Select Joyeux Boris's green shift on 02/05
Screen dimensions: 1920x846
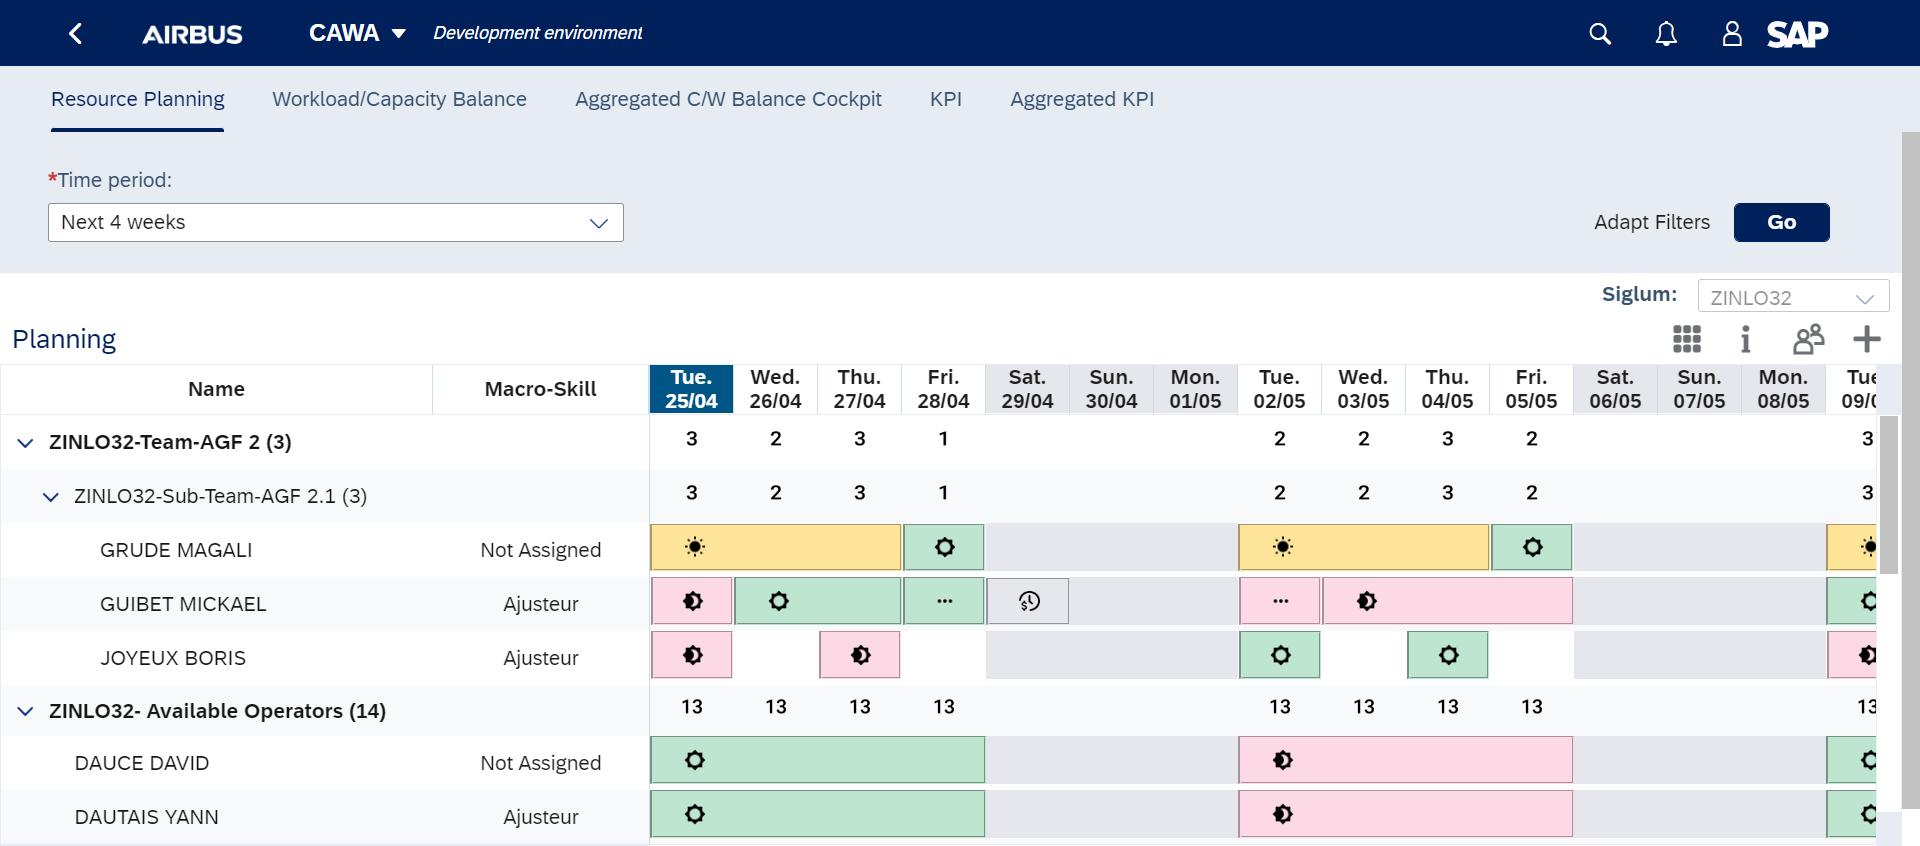click(1280, 655)
